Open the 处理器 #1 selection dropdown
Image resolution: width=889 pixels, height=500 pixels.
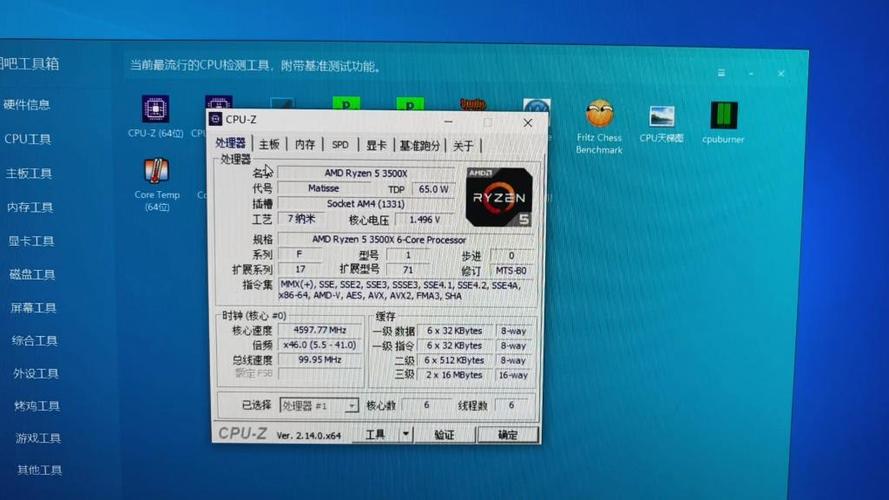[x=319, y=405]
